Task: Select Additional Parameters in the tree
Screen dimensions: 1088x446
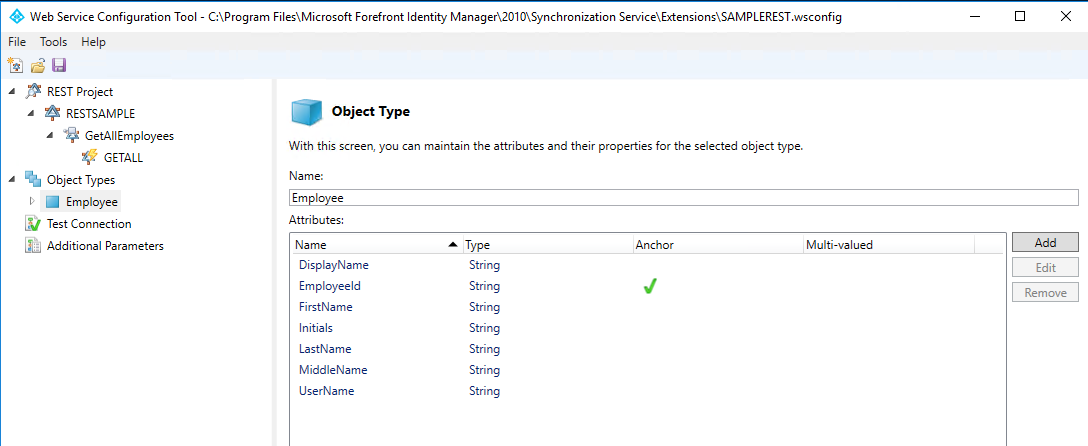Action: point(105,246)
